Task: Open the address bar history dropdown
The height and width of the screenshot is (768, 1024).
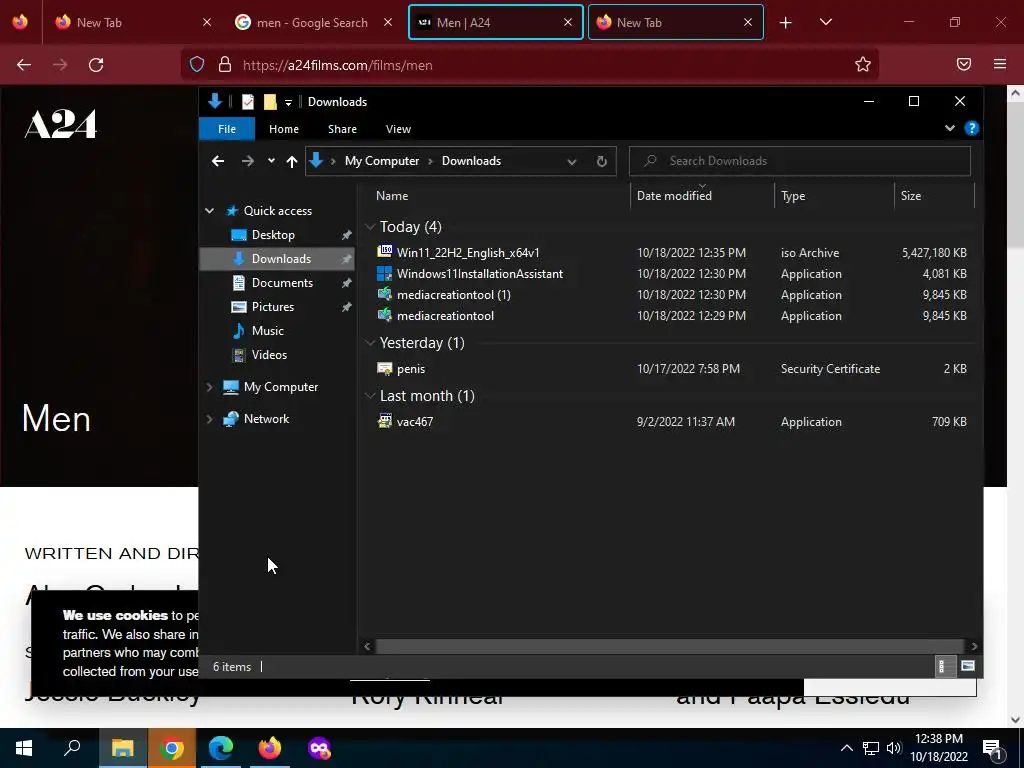Action: pos(571,161)
